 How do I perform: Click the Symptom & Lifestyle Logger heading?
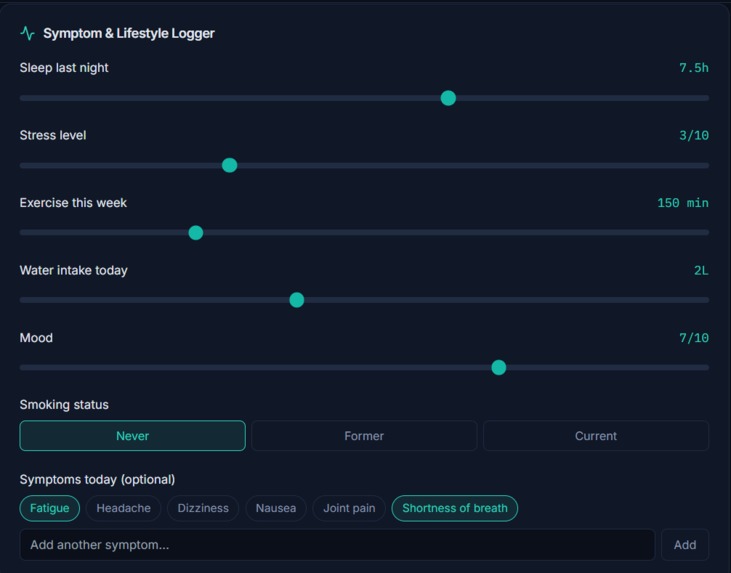(129, 34)
